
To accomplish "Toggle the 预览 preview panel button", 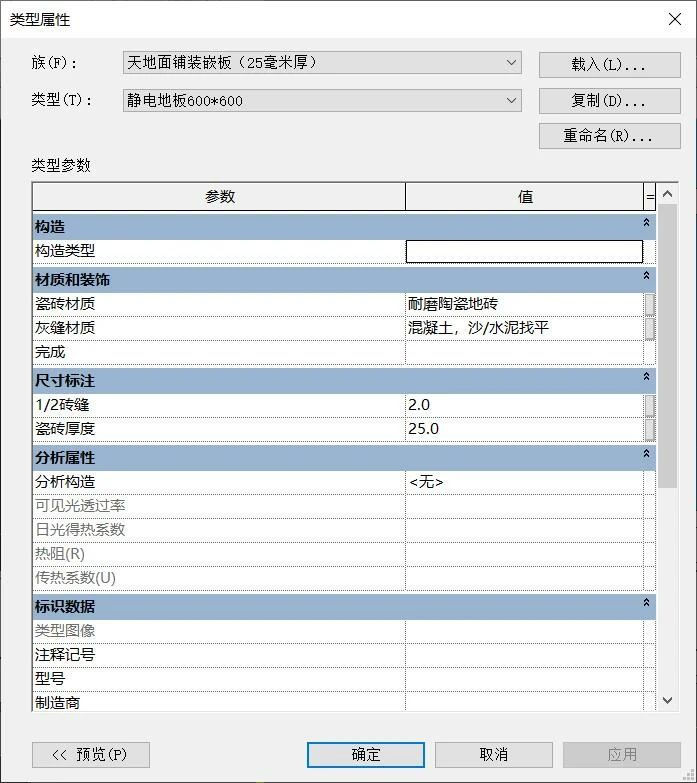I will coord(90,755).
